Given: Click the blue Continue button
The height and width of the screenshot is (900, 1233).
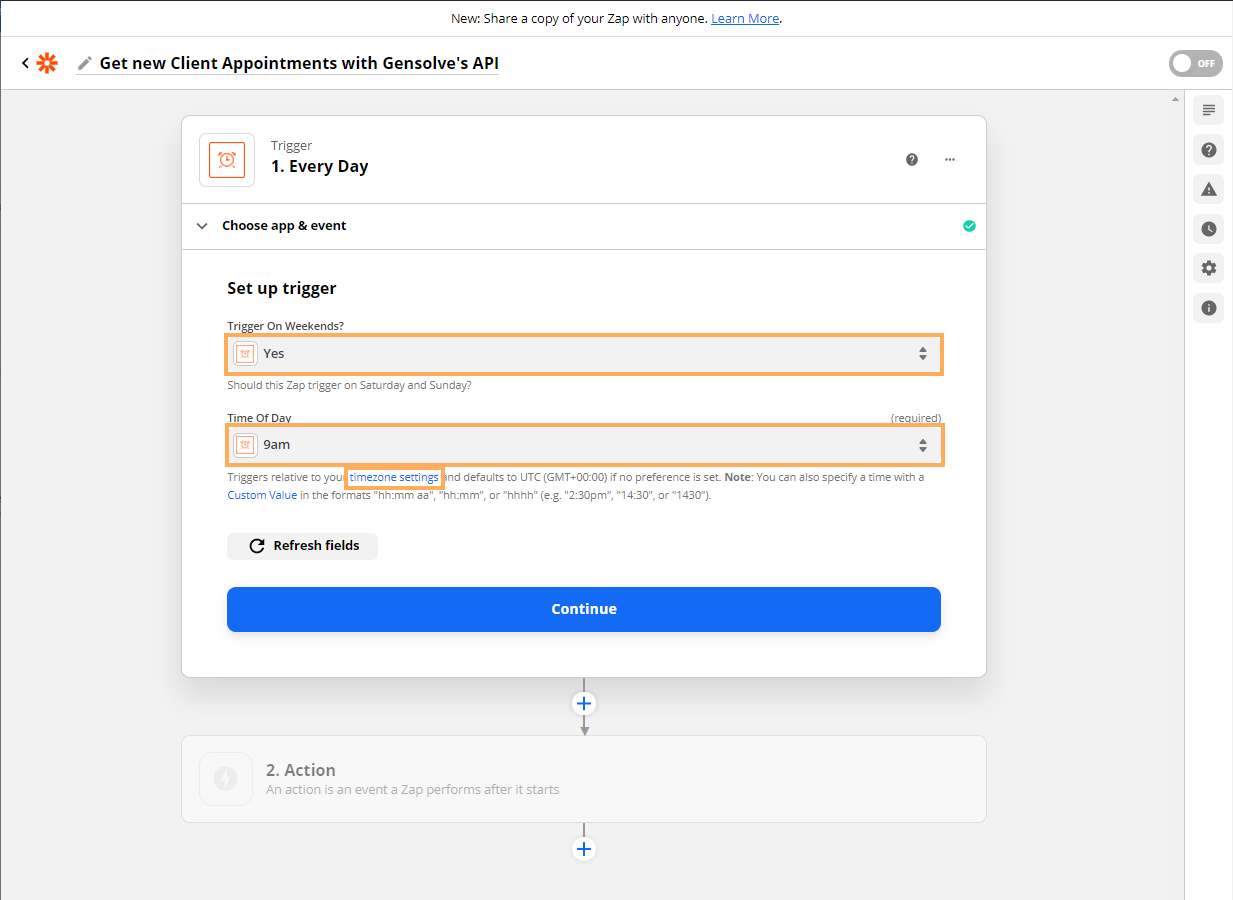Looking at the screenshot, I should coord(584,609).
